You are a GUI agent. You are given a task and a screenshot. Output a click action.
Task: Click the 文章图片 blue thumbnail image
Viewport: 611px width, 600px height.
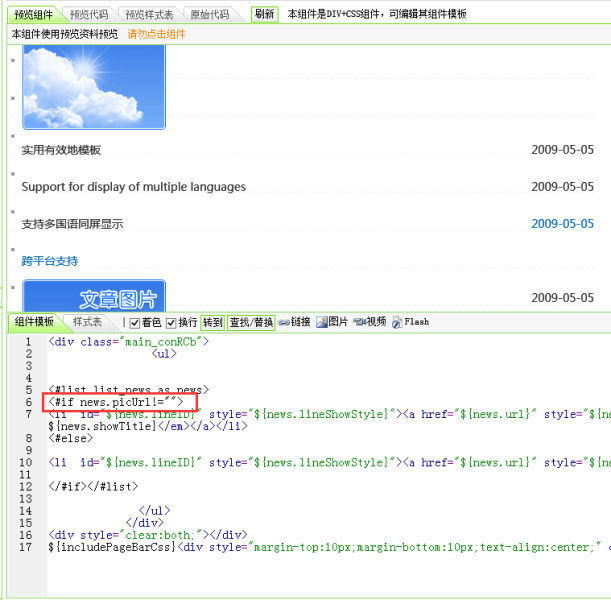coord(93,295)
